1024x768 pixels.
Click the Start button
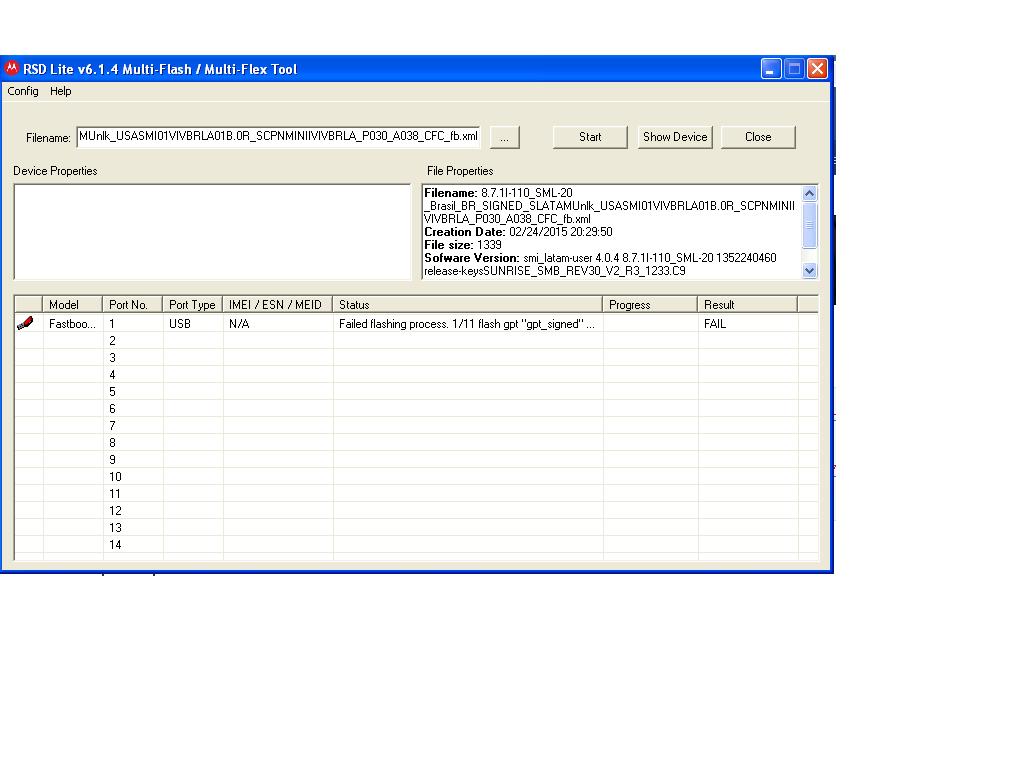pos(590,137)
